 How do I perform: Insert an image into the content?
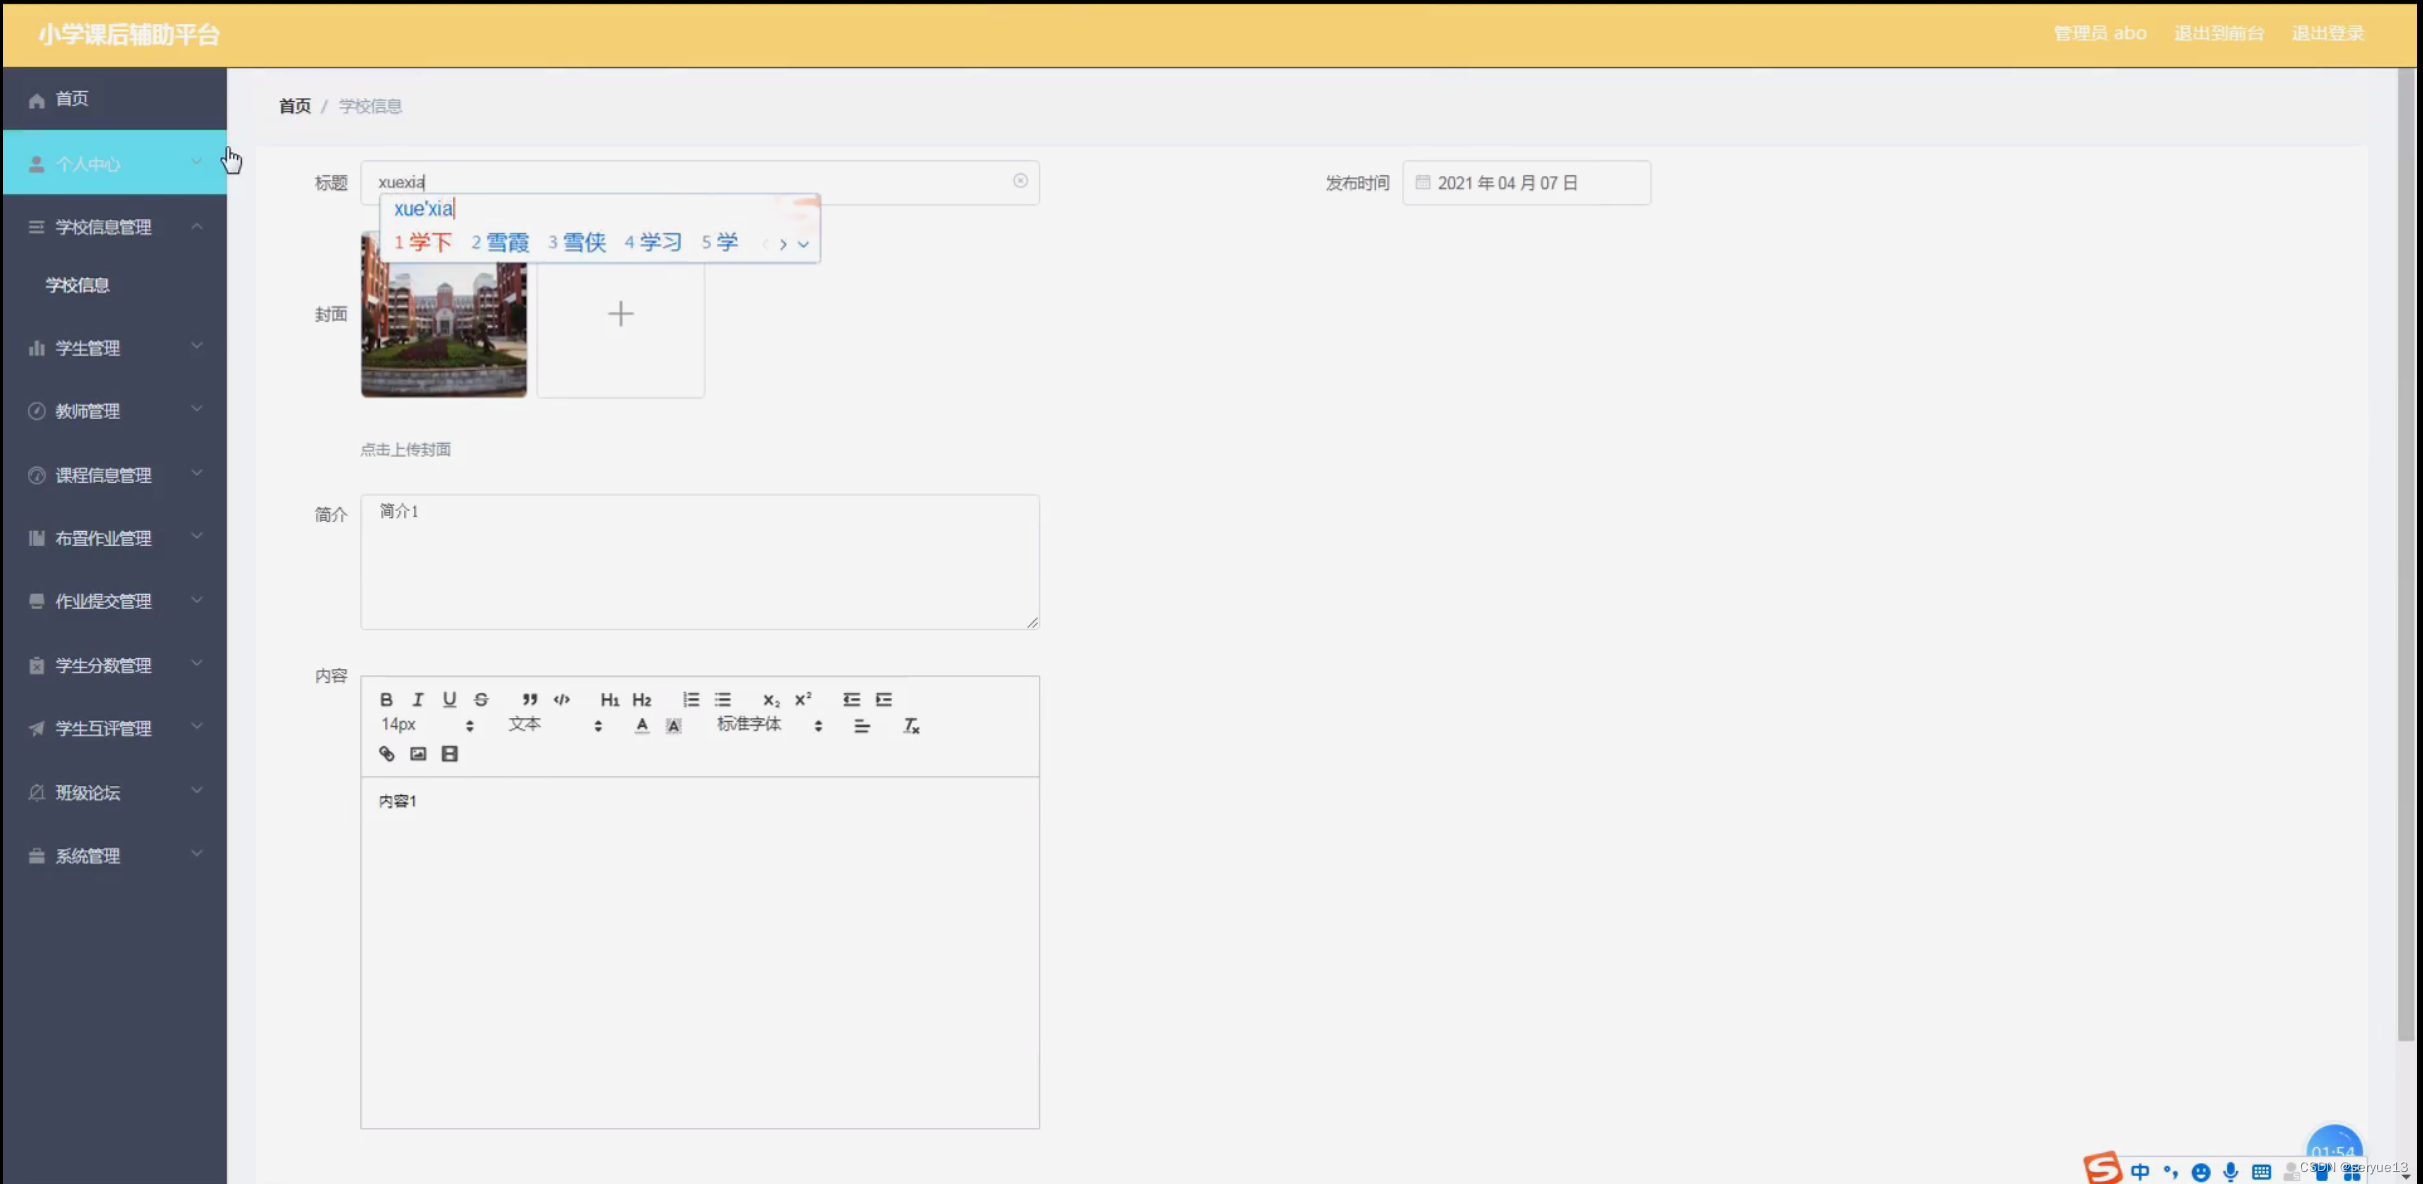point(418,754)
